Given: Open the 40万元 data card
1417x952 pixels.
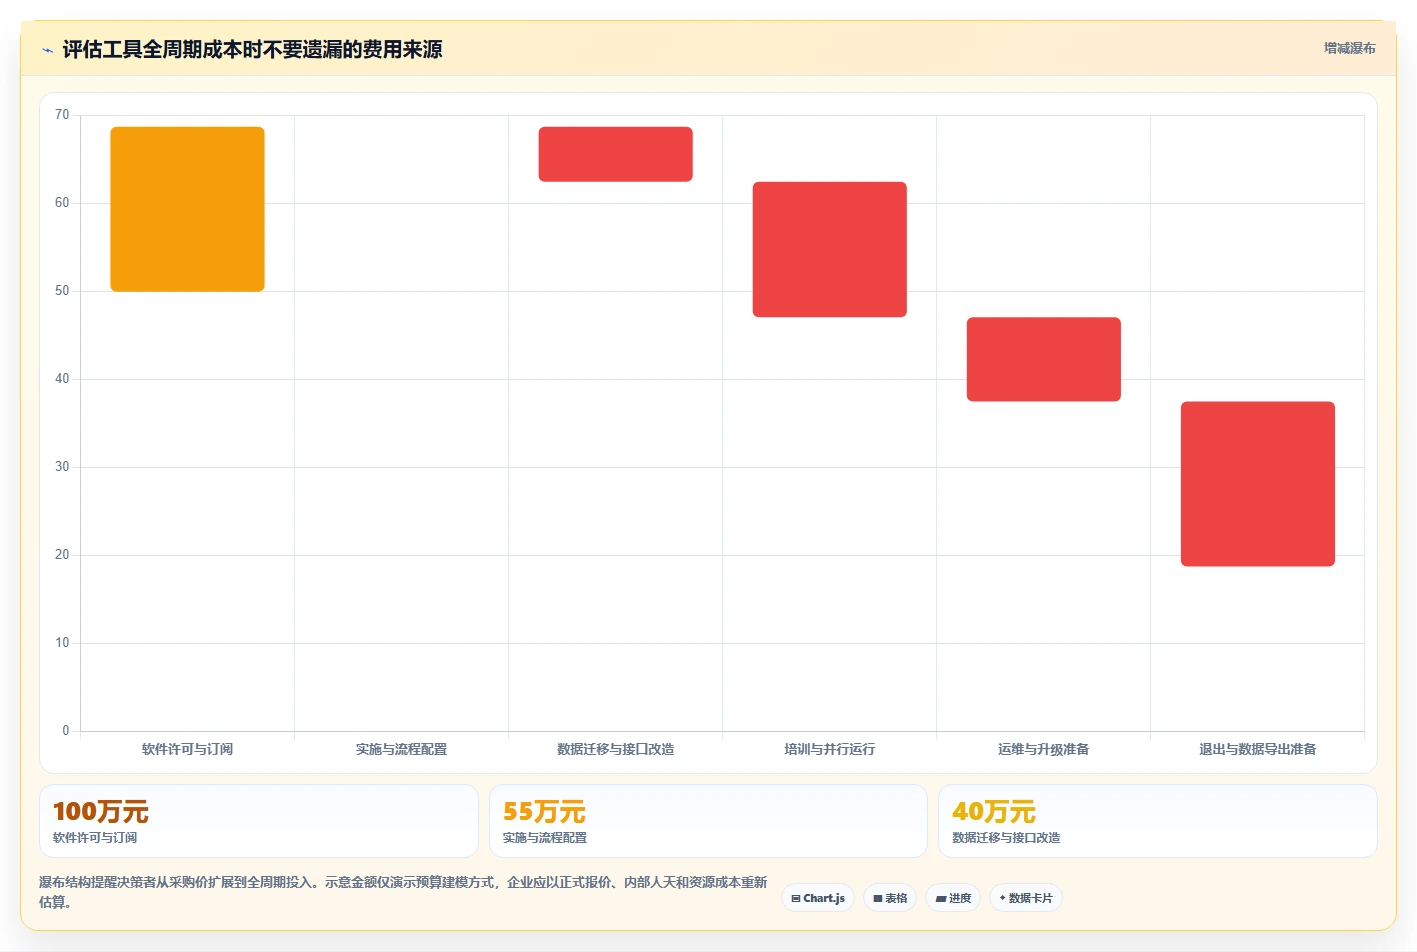Looking at the screenshot, I should 1157,821.
